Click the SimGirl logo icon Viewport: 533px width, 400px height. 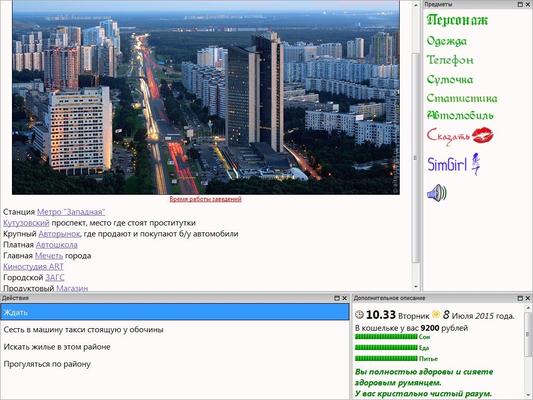pos(453,164)
